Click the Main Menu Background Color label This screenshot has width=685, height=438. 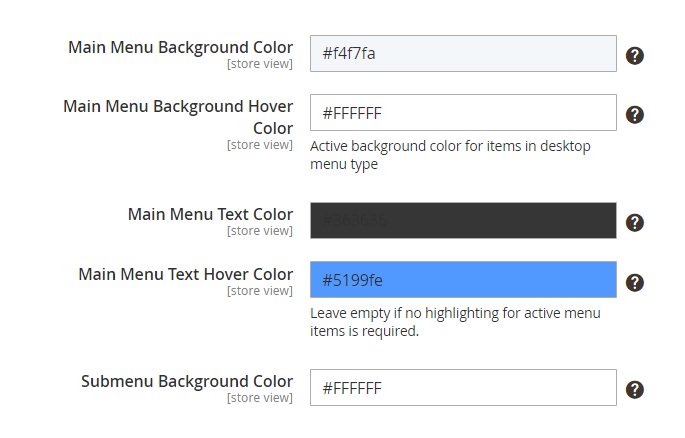[180, 47]
